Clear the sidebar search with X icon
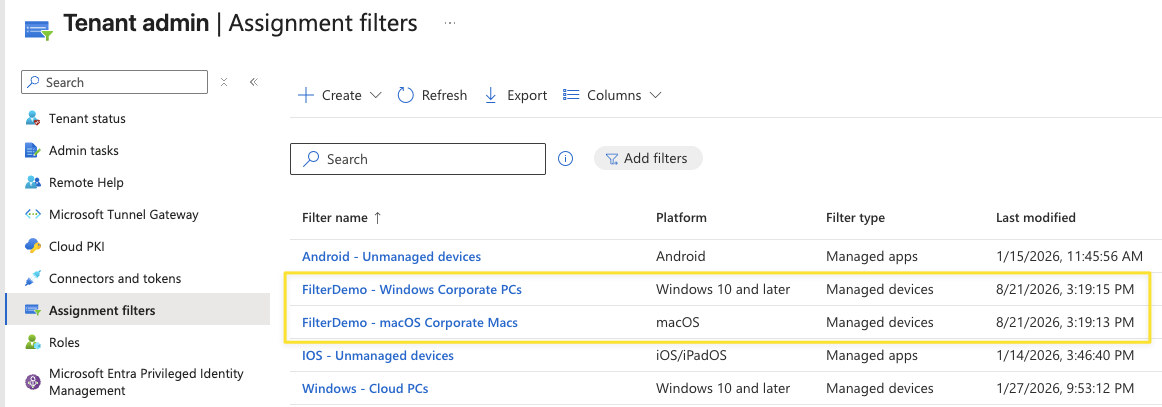 [224, 82]
